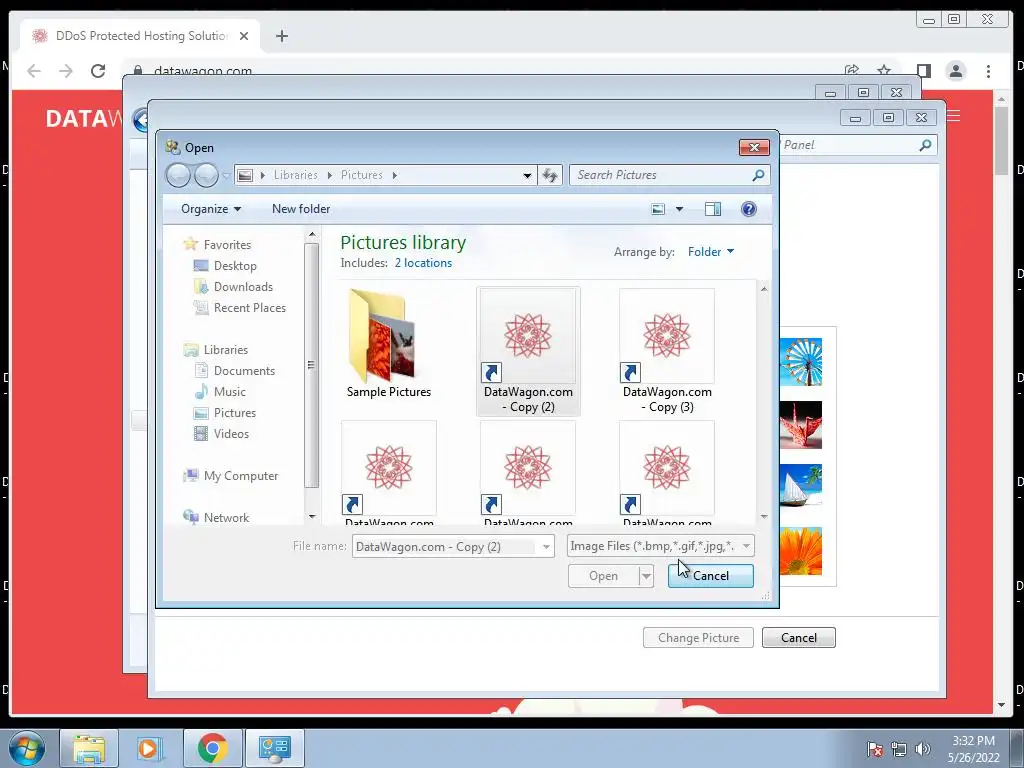Click the refresh icon beside the address path
Viewport: 1024px width, 768px height.
(550, 175)
